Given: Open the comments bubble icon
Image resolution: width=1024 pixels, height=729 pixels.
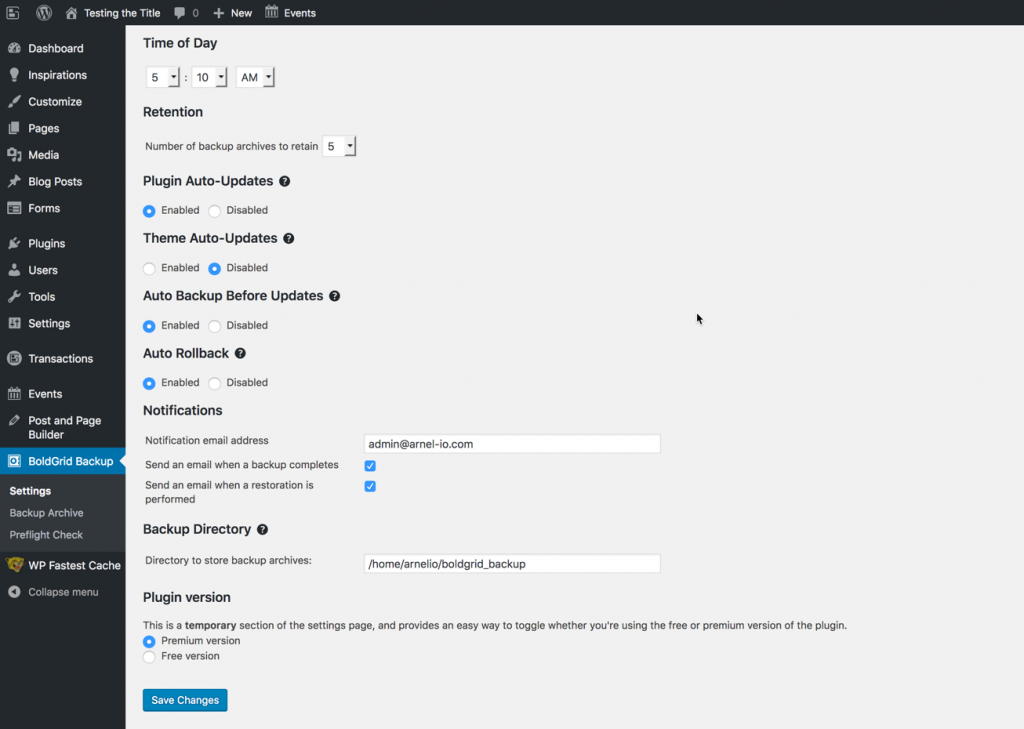Looking at the screenshot, I should click(181, 12).
